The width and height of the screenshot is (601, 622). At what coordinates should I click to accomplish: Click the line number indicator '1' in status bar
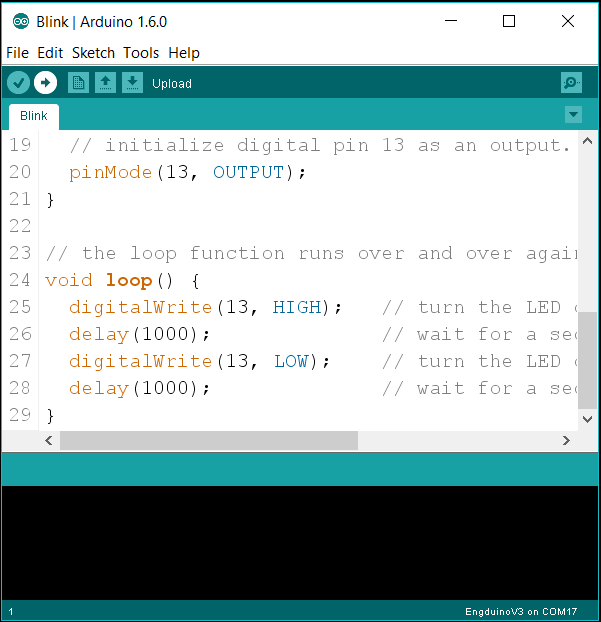[x=11, y=612]
